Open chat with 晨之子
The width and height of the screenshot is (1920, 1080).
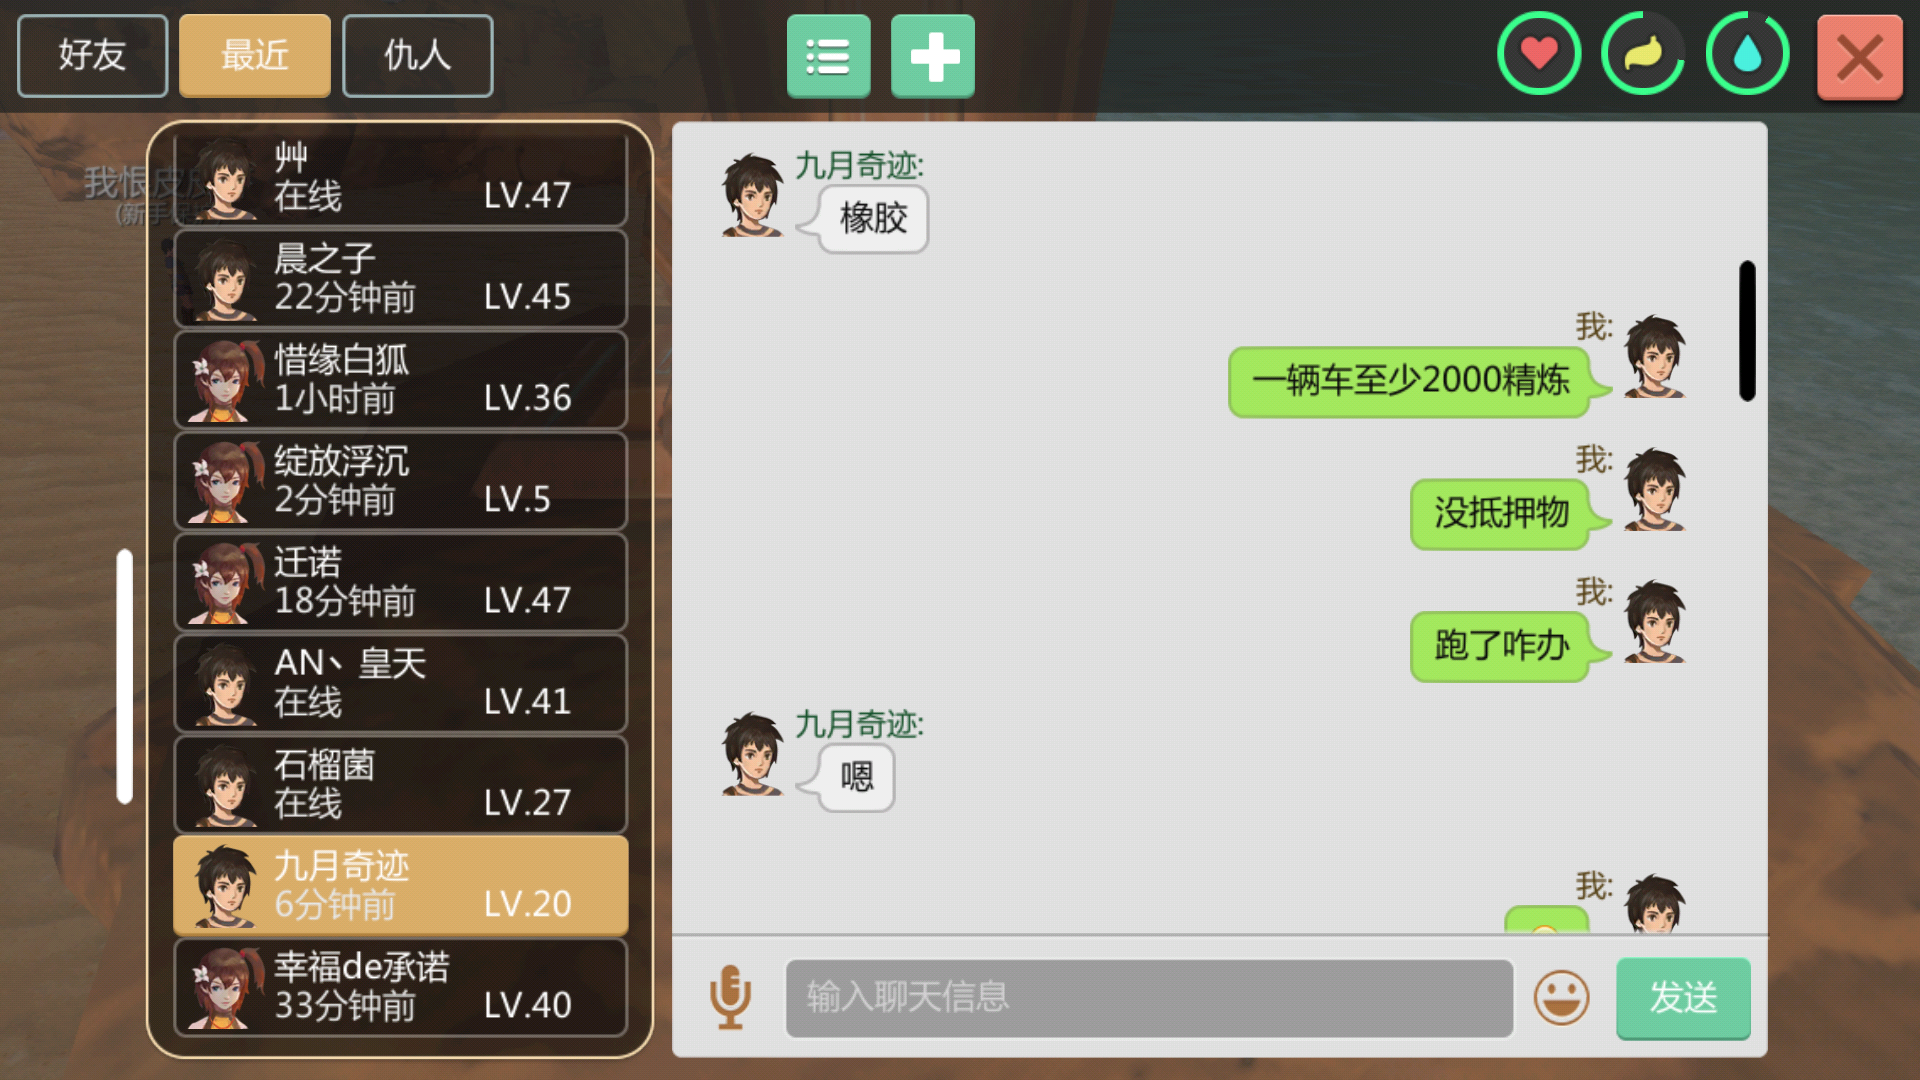tap(401, 279)
